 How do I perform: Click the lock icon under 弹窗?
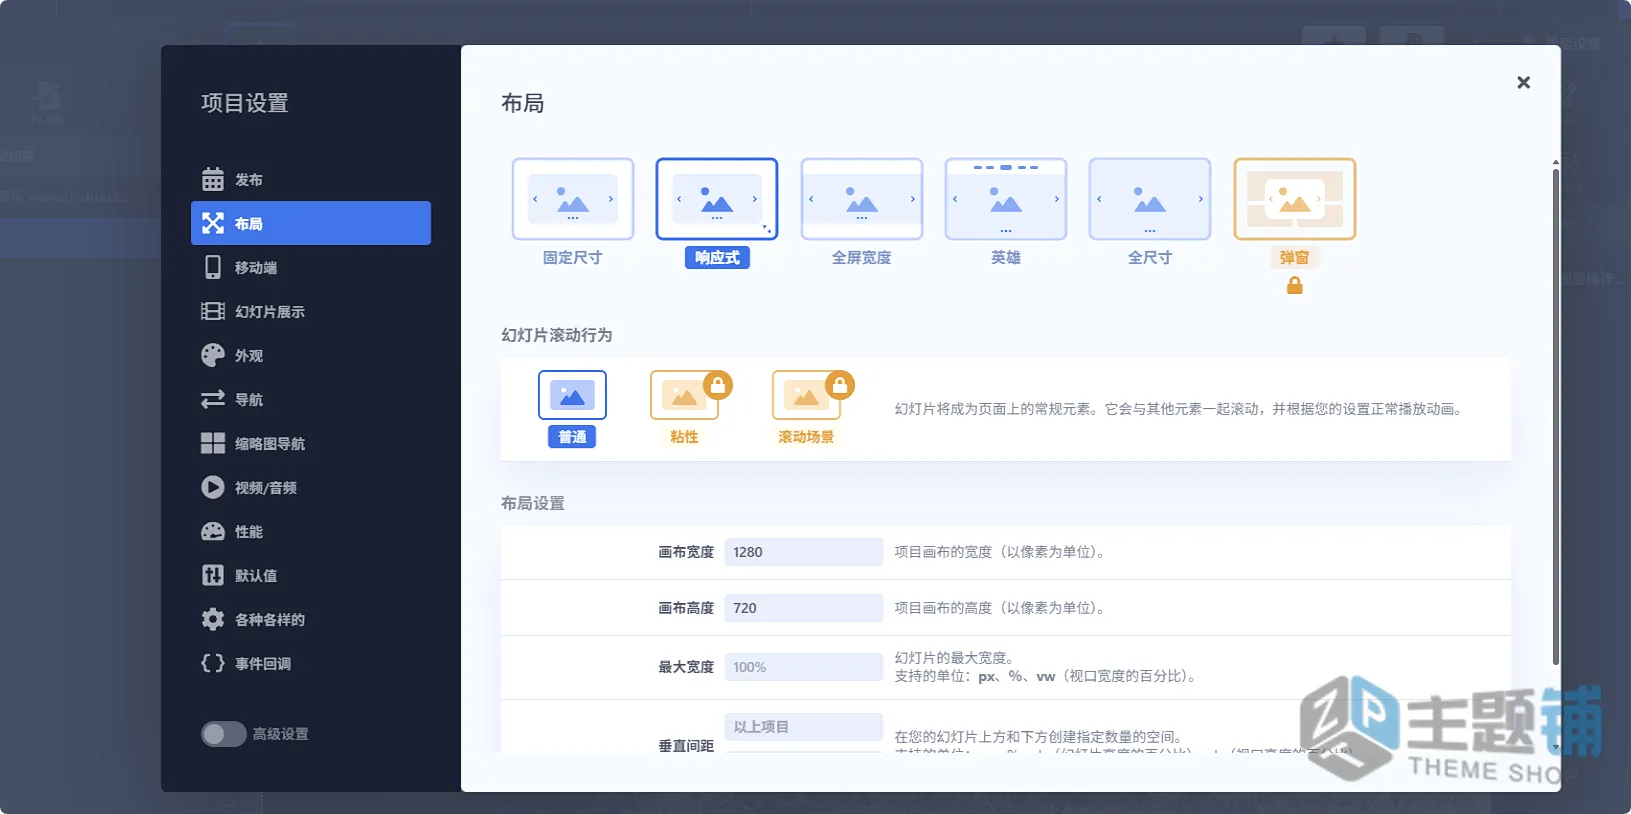1294,286
